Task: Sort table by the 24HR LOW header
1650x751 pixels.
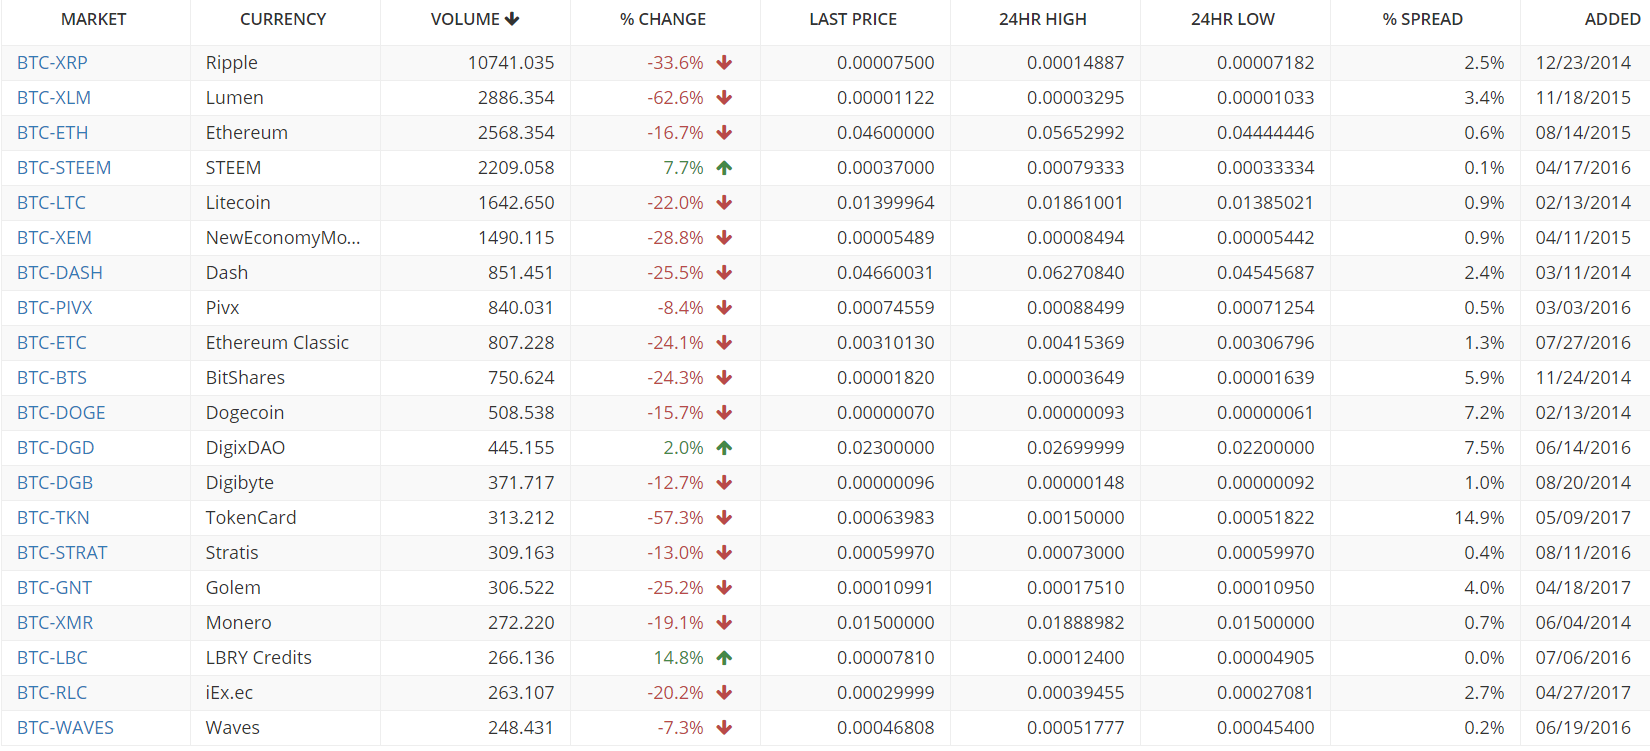Action: [1233, 19]
